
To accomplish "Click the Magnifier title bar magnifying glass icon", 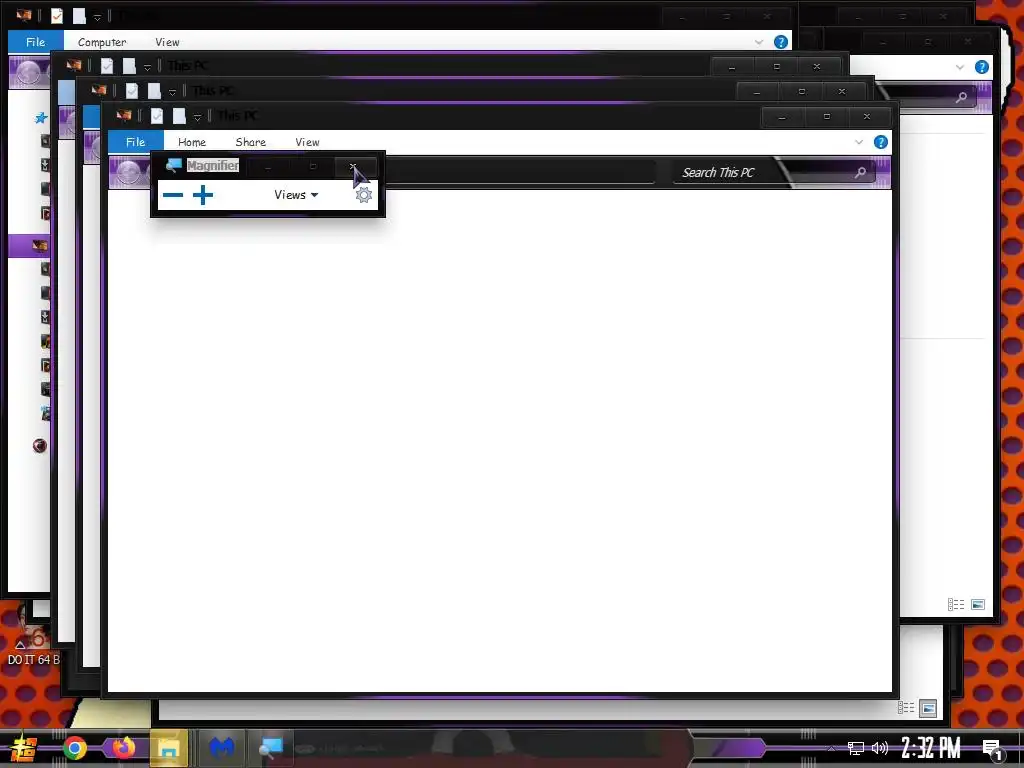I will (173, 165).
